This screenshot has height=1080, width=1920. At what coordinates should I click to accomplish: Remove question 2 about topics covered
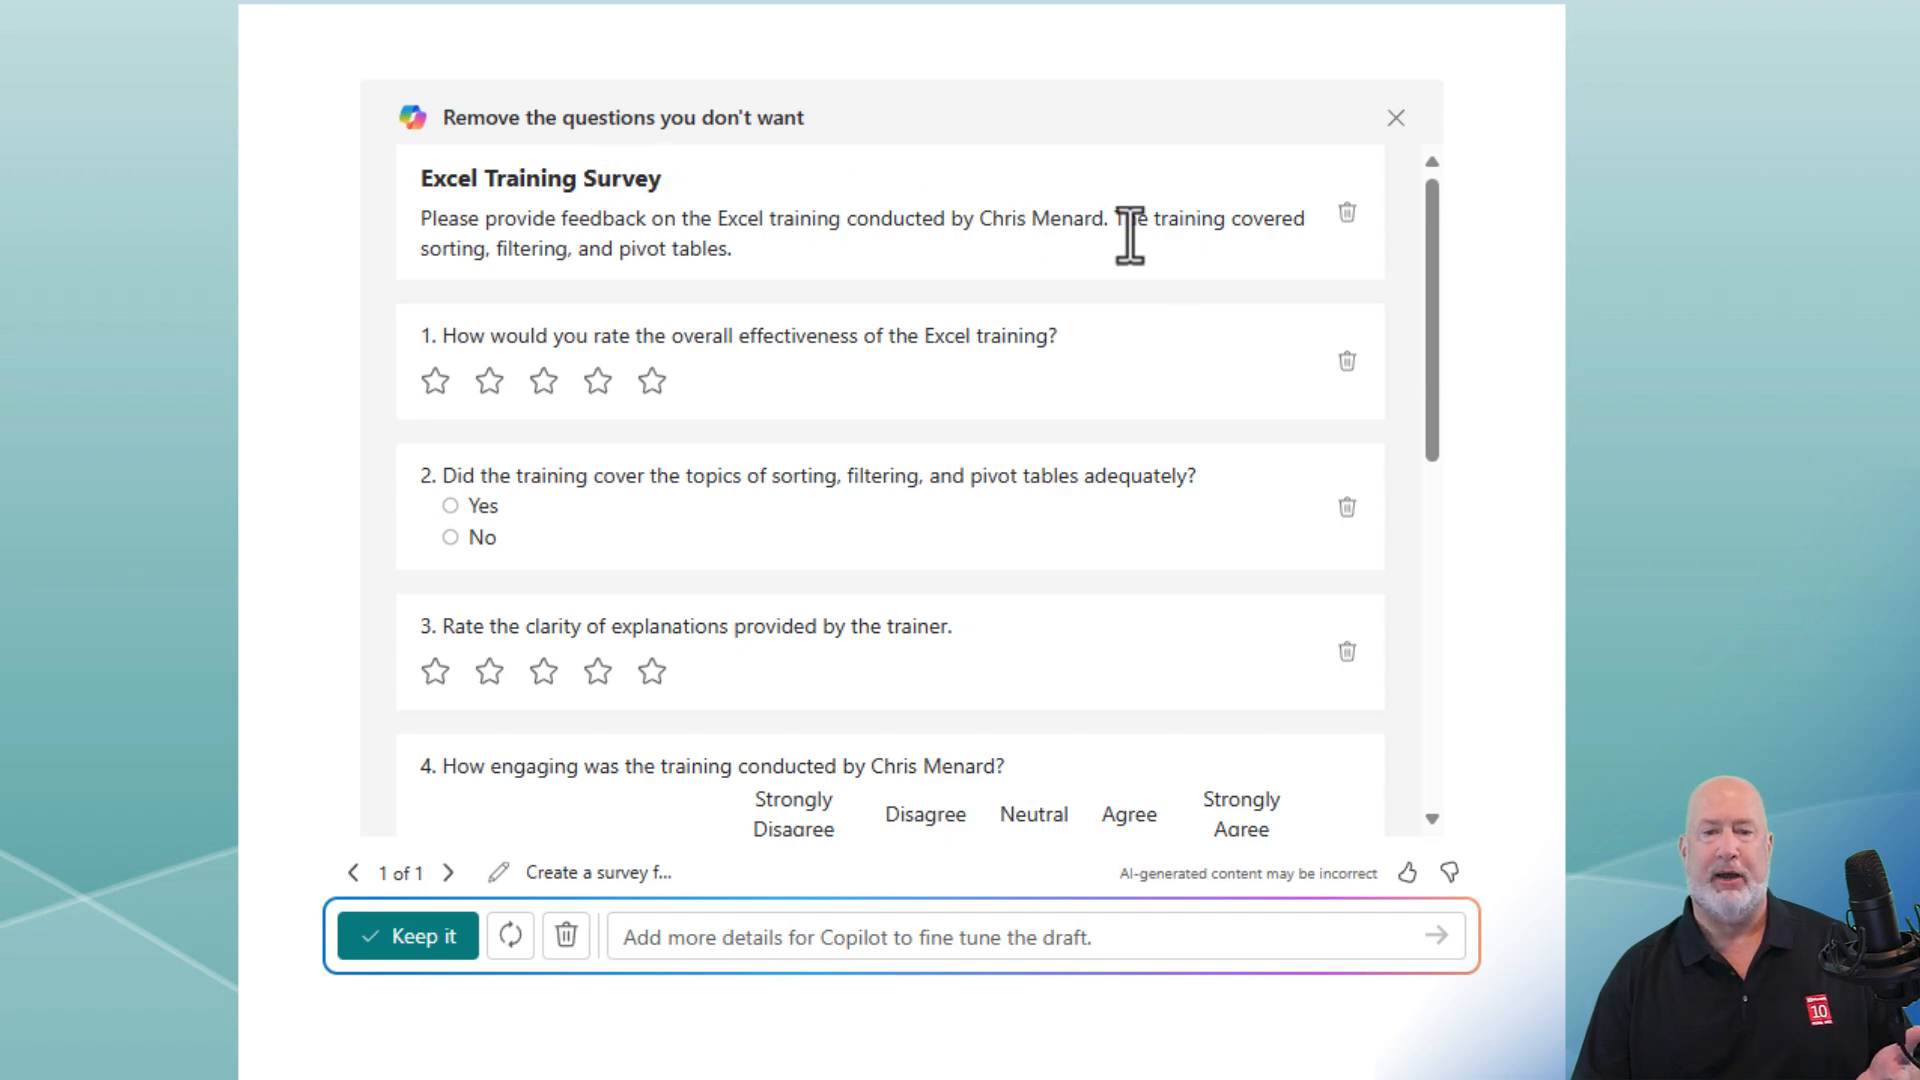1347,507
